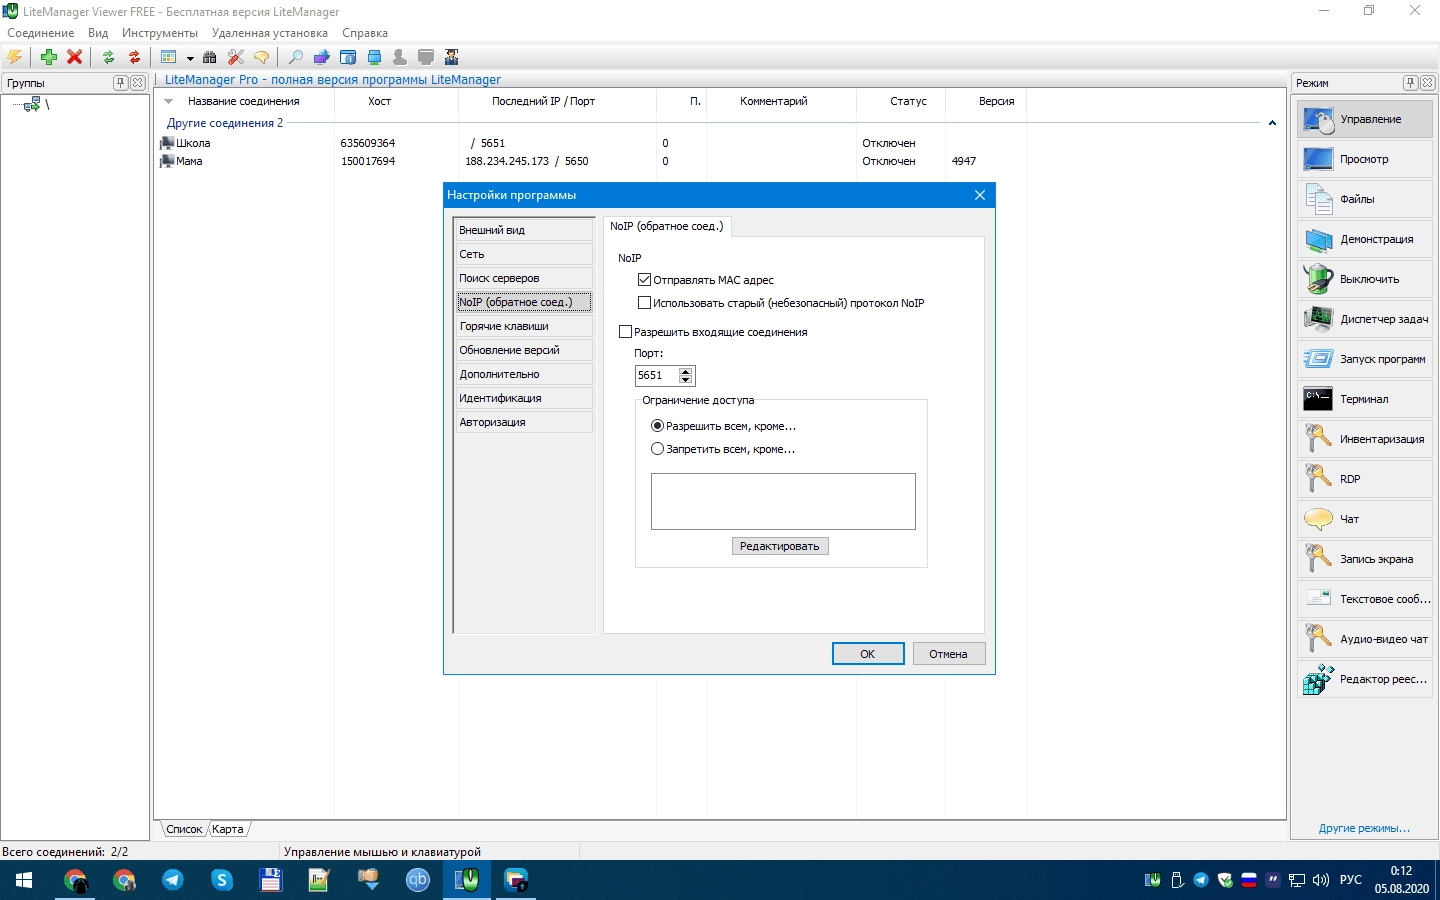
Task: Open Telegram from the Windows taskbar
Action: 173,880
